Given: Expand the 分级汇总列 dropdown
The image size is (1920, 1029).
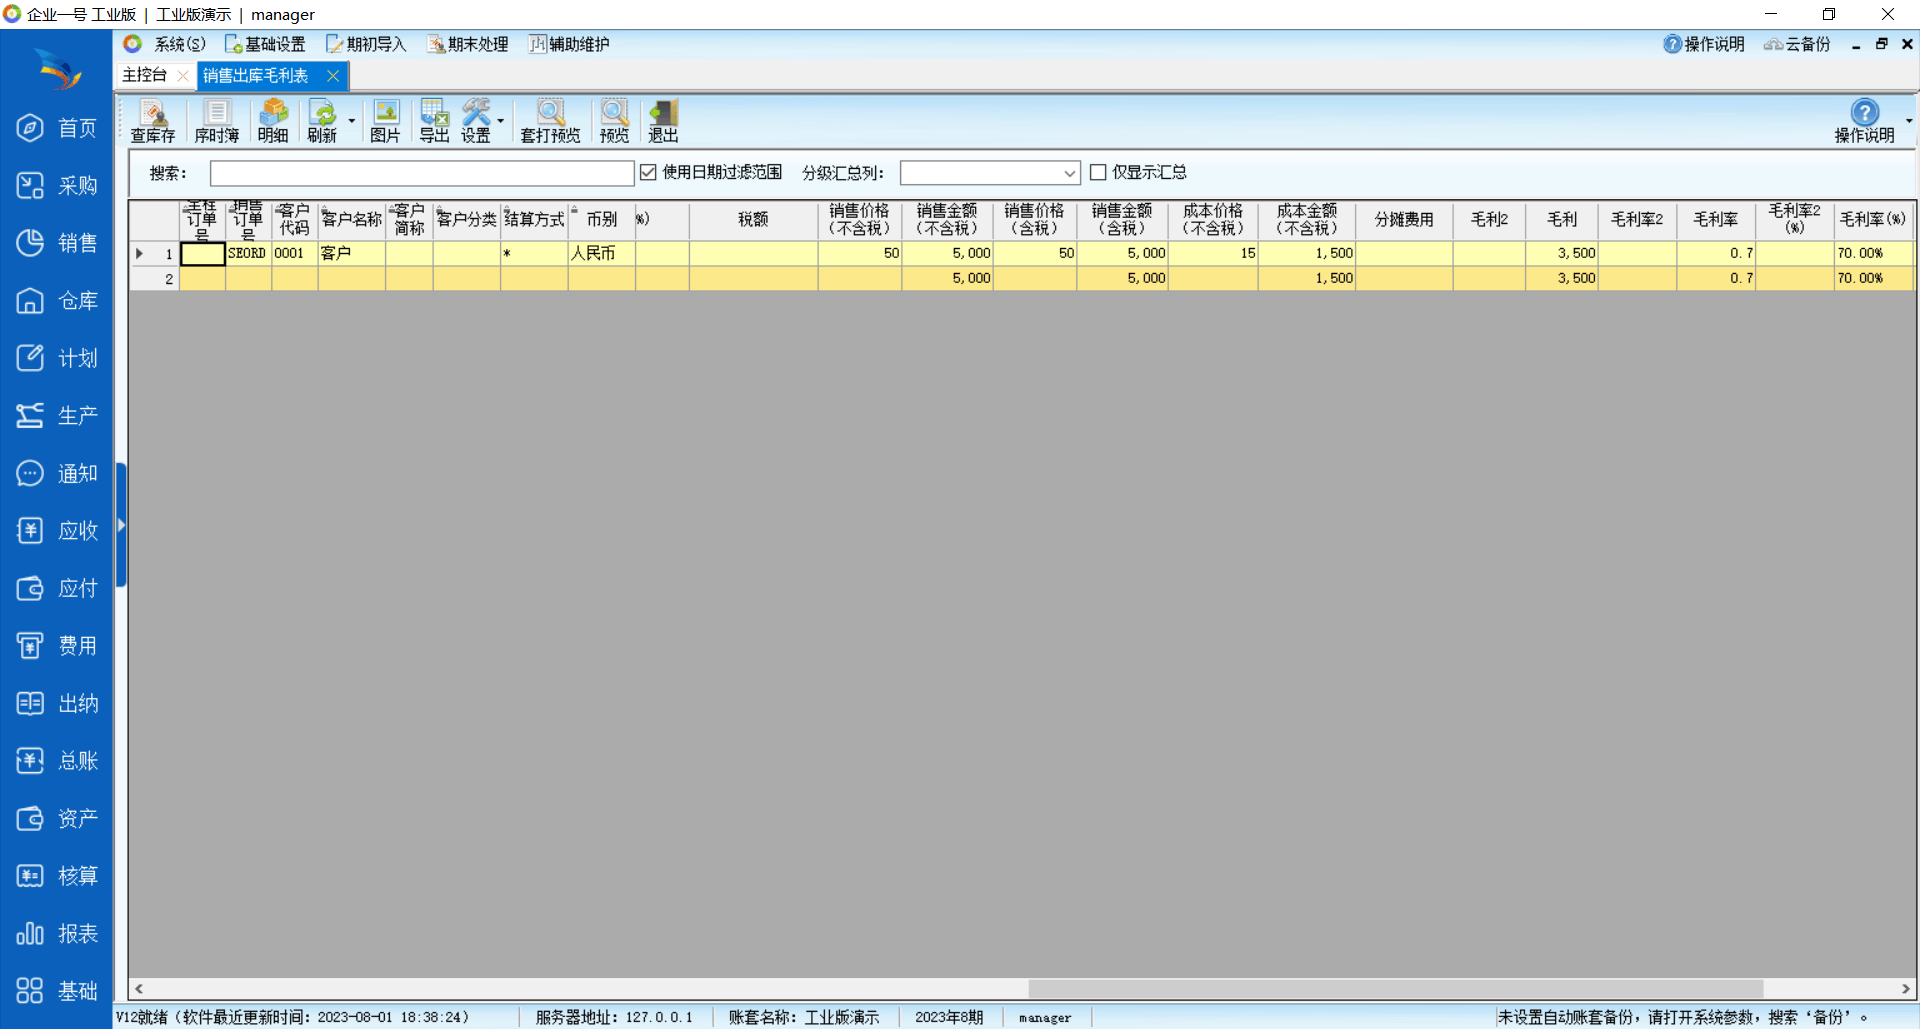Looking at the screenshot, I should [1069, 174].
